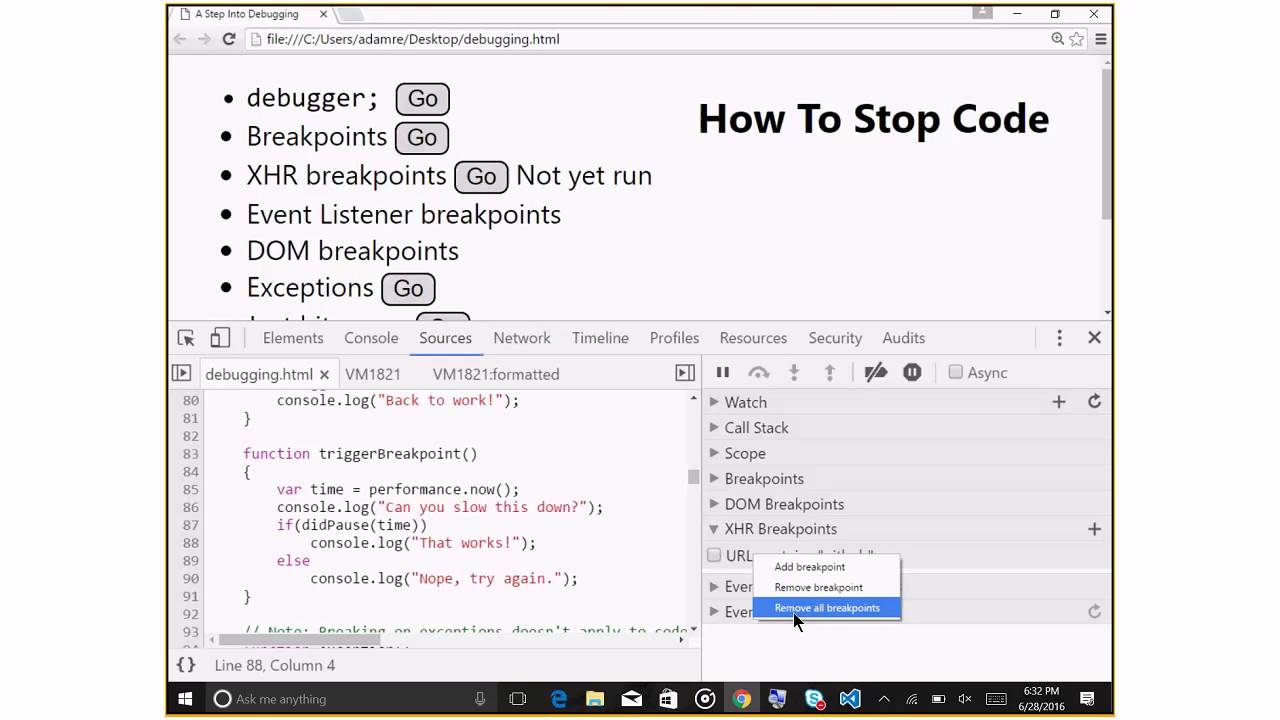The width and height of the screenshot is (1280, 720).
Task: Bookmark this page with the star
Action: 1077,39
